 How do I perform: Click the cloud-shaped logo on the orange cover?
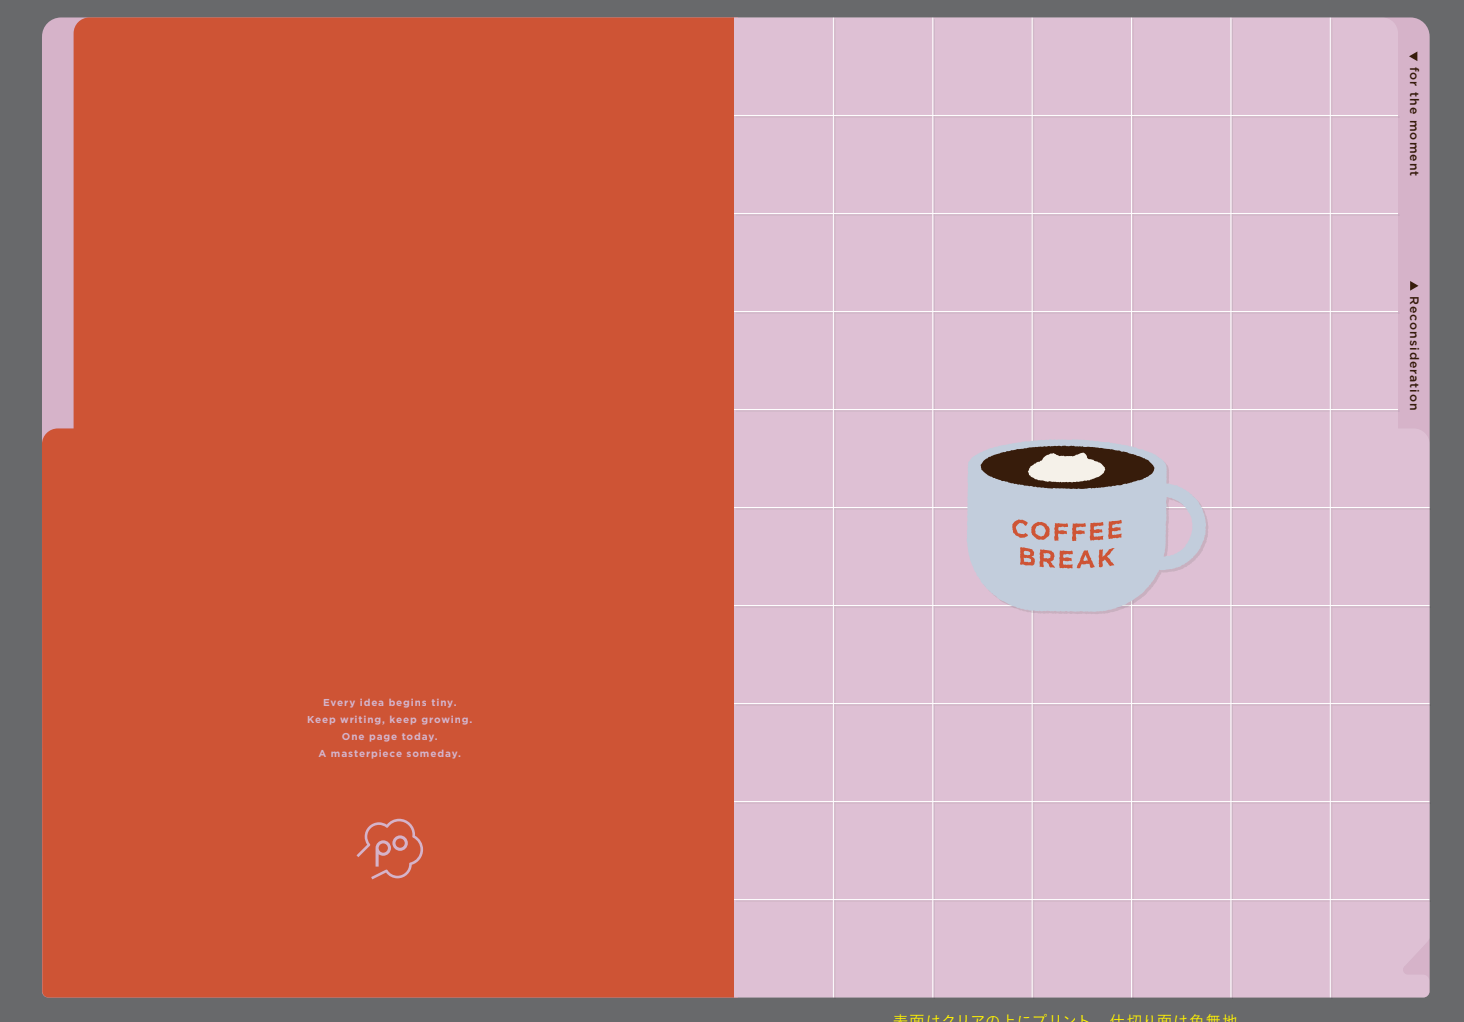391,849
